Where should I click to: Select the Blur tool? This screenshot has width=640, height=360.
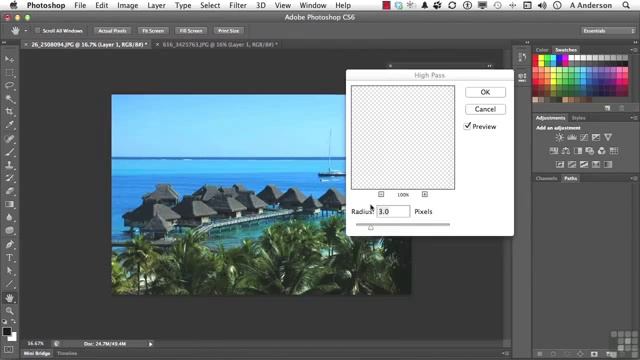coord(9,218)
